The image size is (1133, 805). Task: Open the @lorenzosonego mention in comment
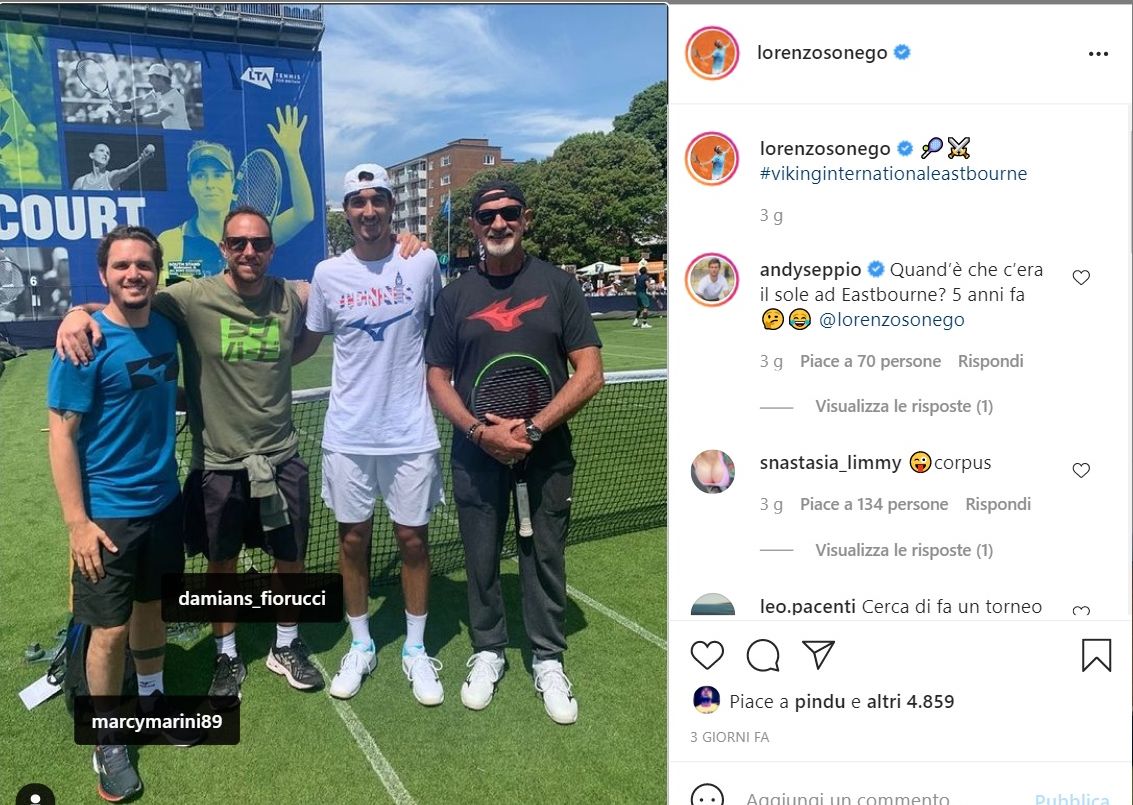892,319
